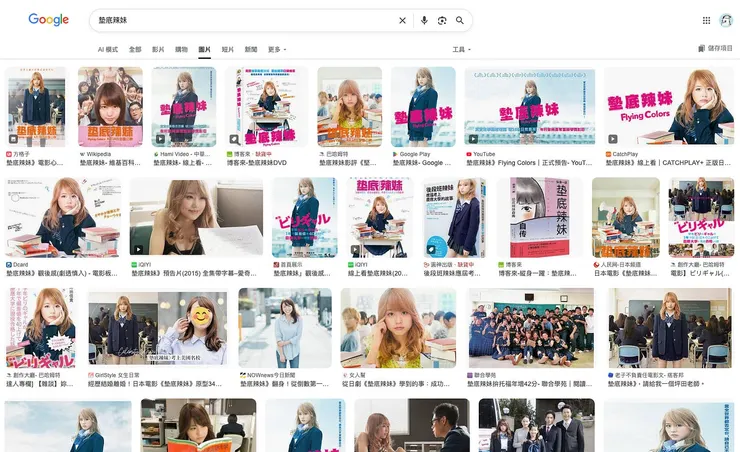Viewport: 740px width, 452px height.
Task: Select the 圖片 tab
Action: pos(204,49)
